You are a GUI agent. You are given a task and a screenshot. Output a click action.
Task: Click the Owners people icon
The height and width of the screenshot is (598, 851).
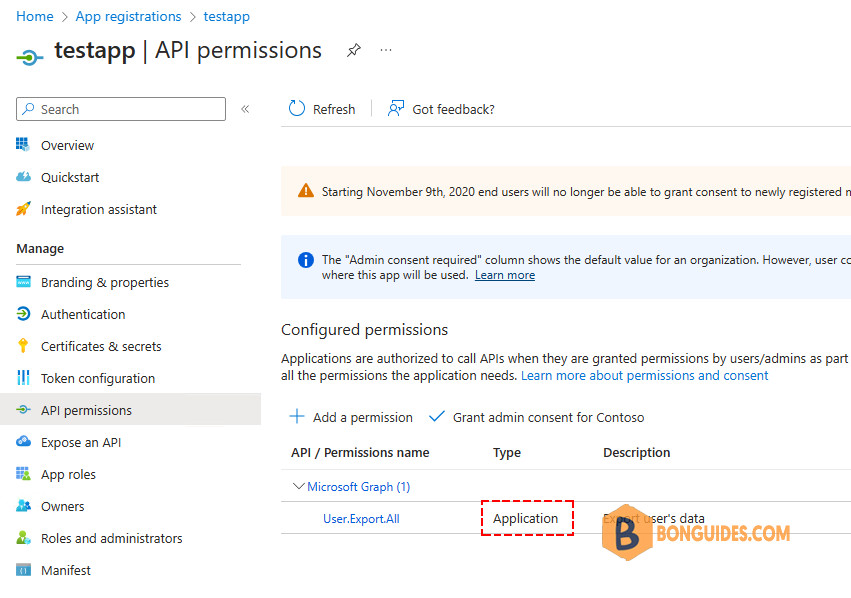23,506
